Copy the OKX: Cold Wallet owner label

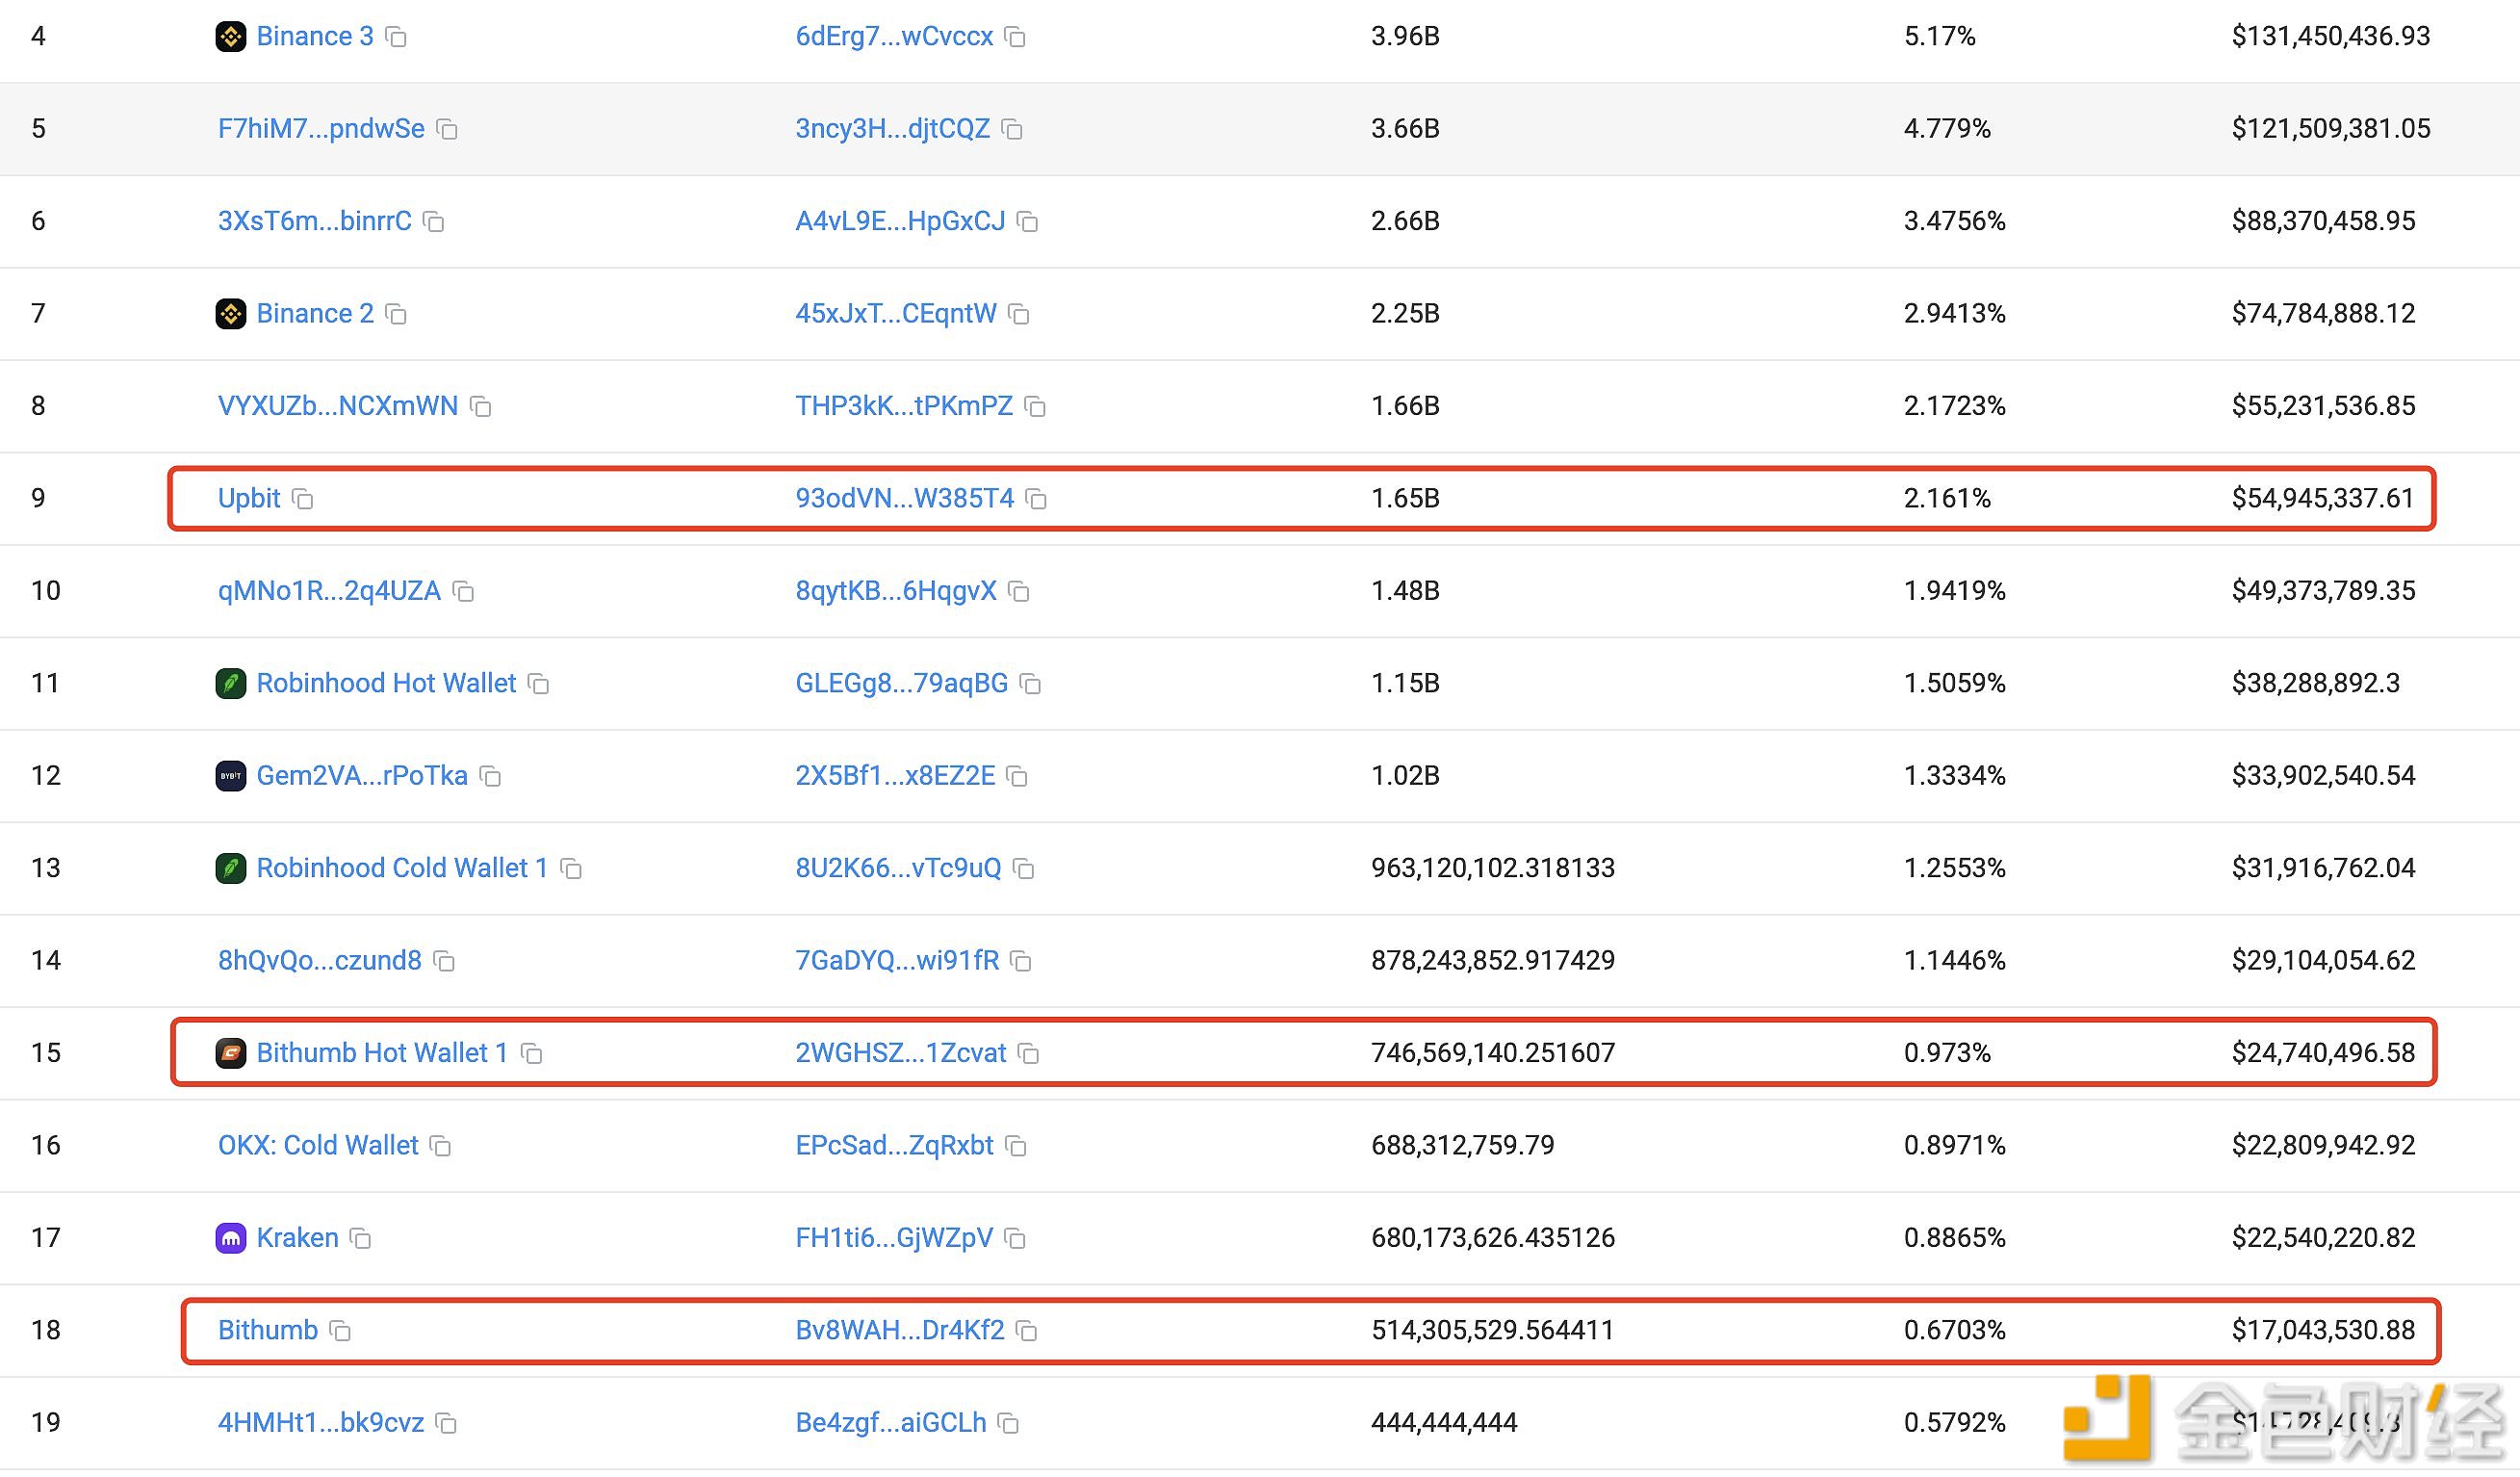click(441, 1146)
